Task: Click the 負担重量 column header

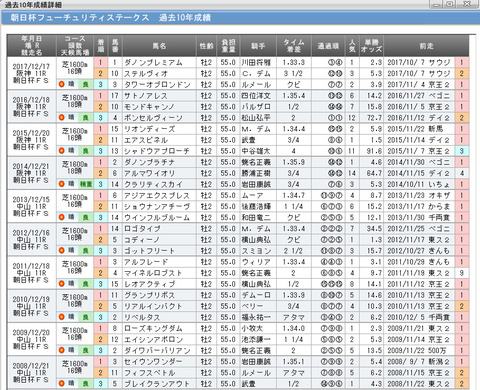Action: click(x=228, y=46)
